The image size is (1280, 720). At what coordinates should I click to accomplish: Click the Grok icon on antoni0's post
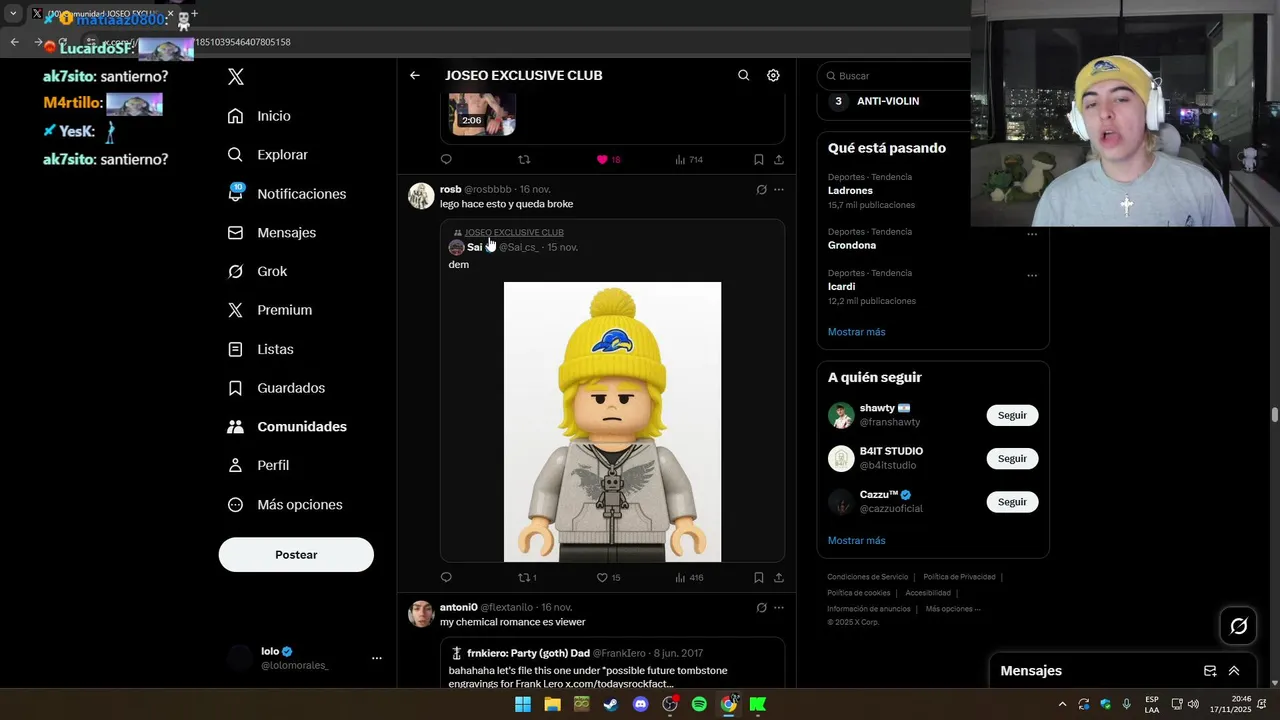tap(761, 608)
